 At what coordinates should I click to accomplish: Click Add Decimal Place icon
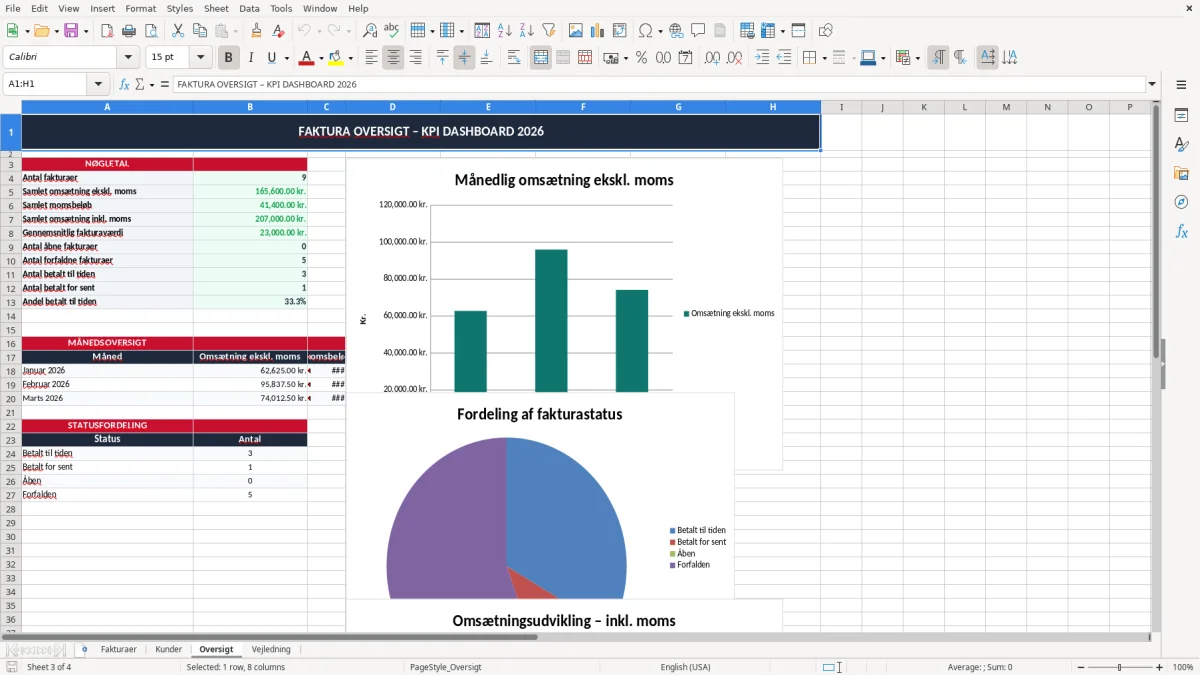click(x=713, y=58)
